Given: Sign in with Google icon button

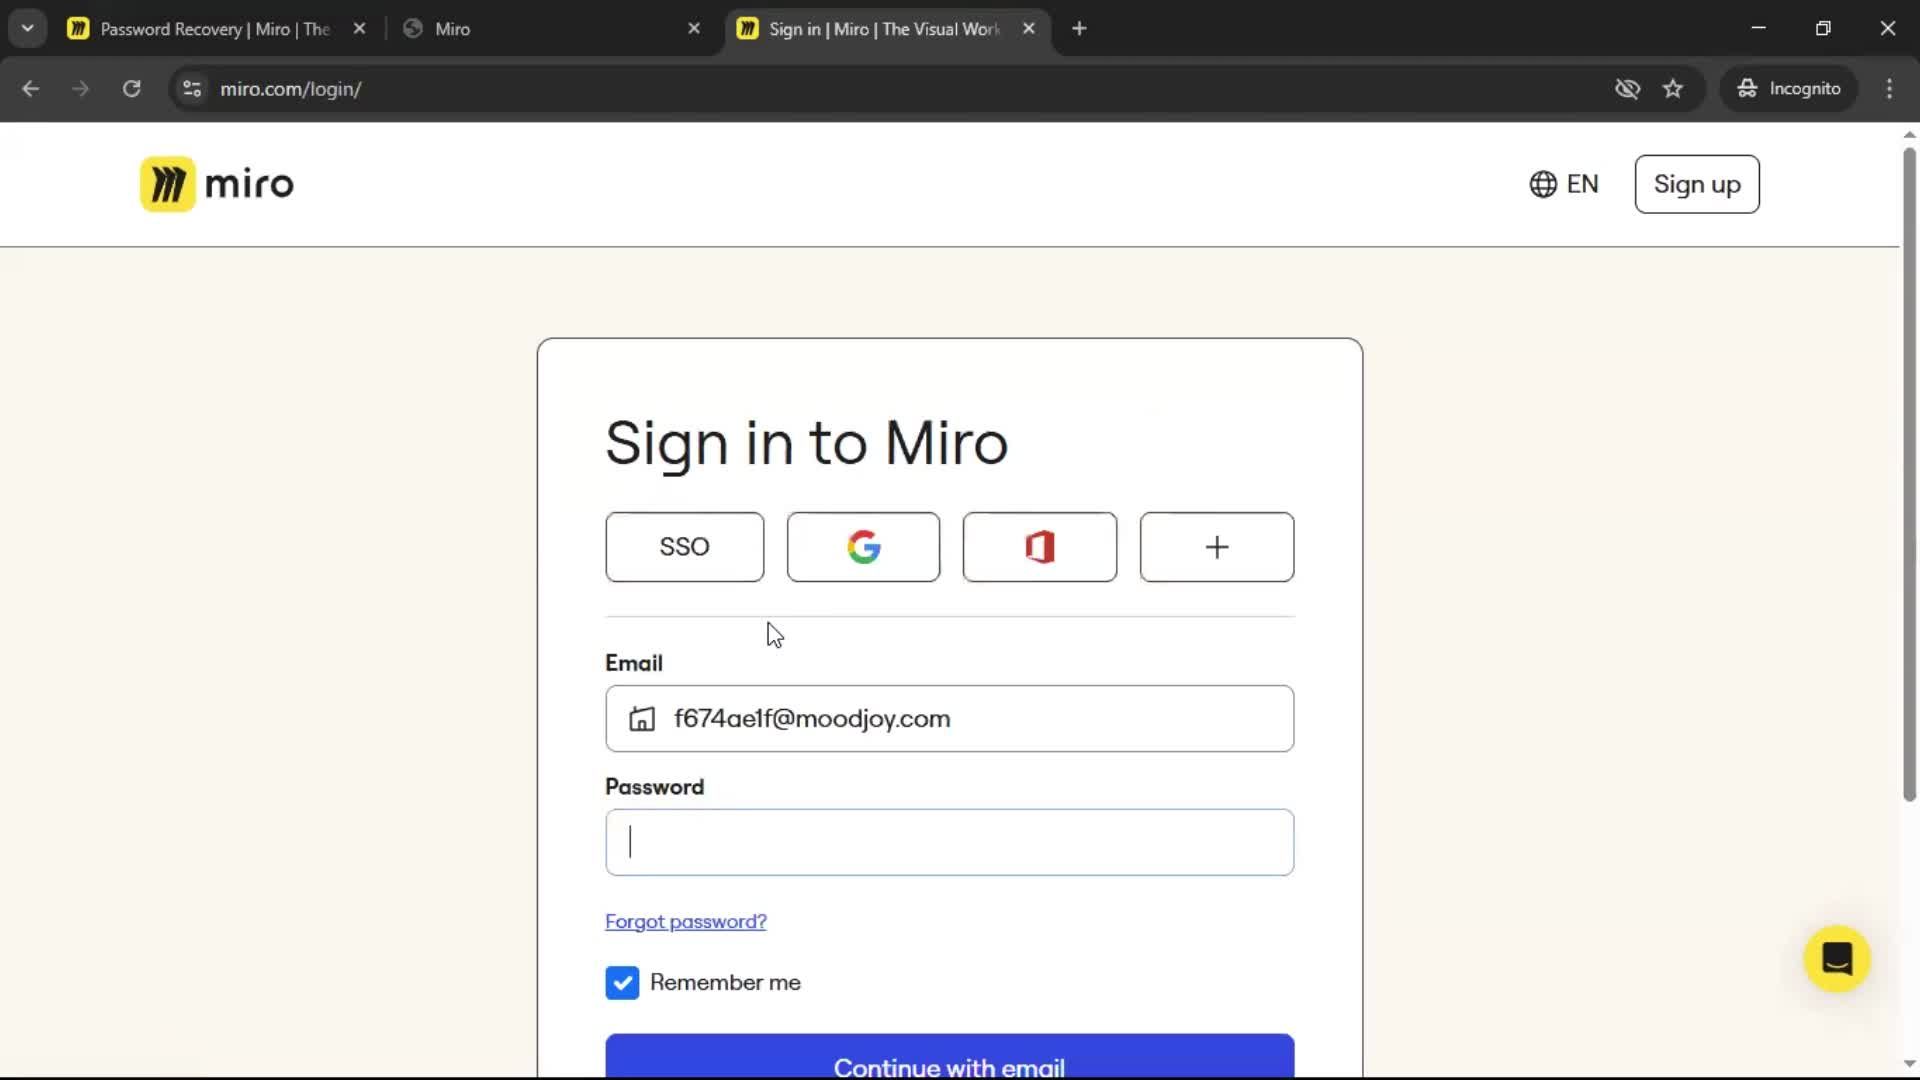Looking at the screenshot, I should (x=863, y=547).
